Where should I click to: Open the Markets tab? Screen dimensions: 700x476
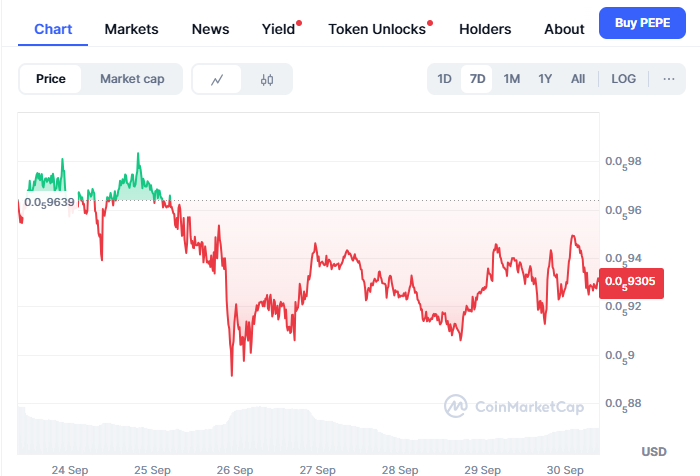click(x=131, y=29)
